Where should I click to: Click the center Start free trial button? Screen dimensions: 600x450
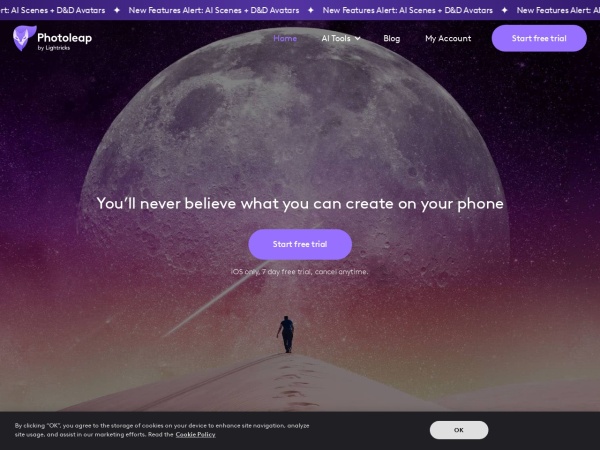point(300,244)
